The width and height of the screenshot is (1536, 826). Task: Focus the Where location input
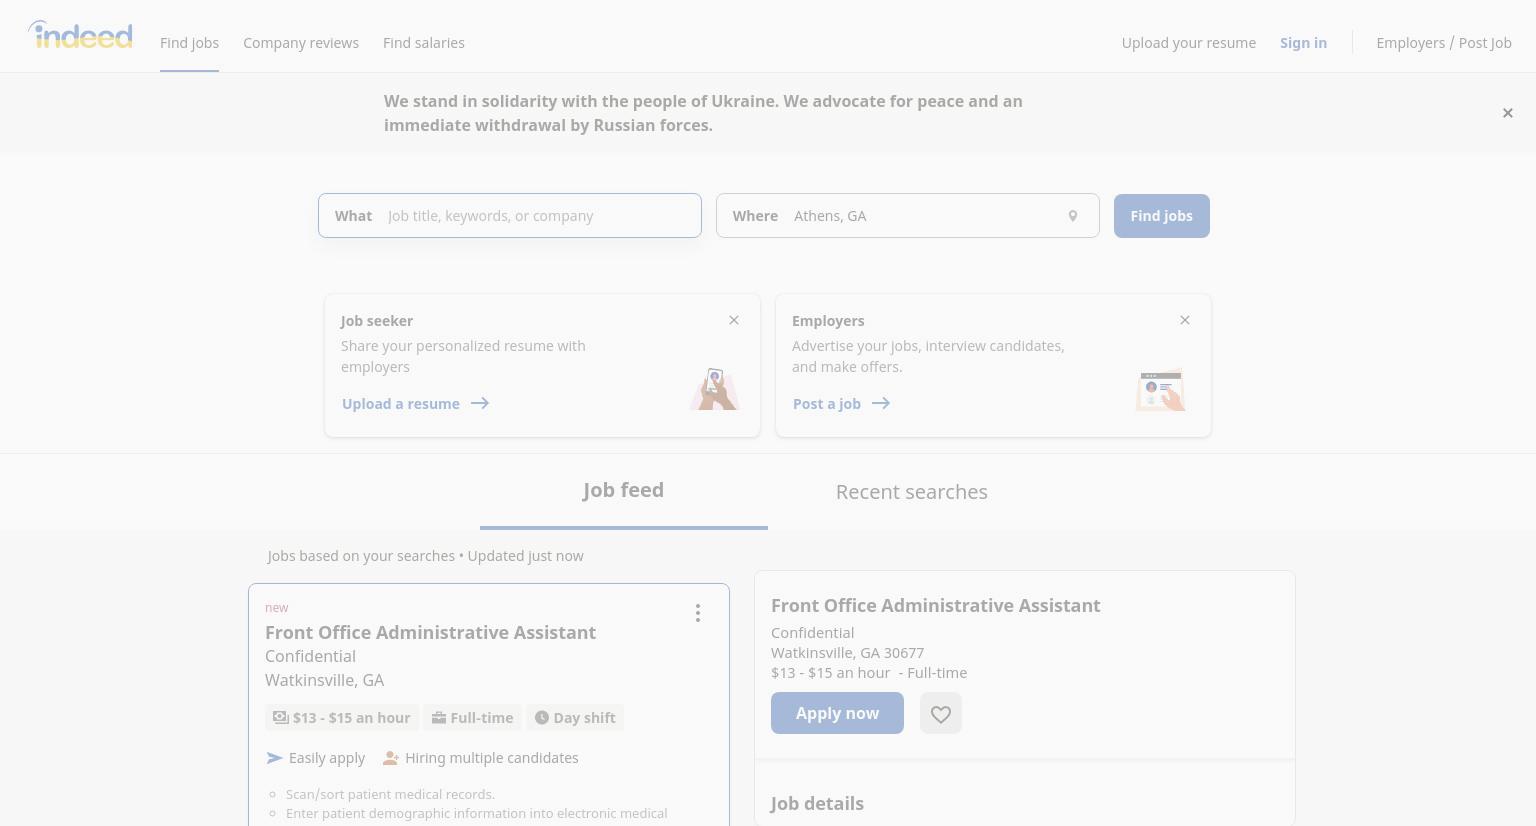point(908,216)
